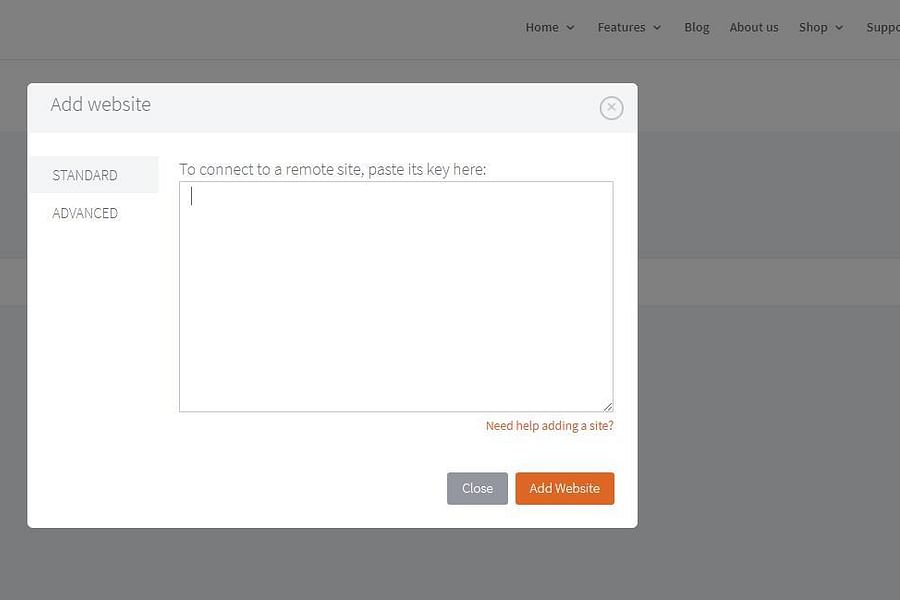Switch to the ADVANCED tab

pos(85,212)
